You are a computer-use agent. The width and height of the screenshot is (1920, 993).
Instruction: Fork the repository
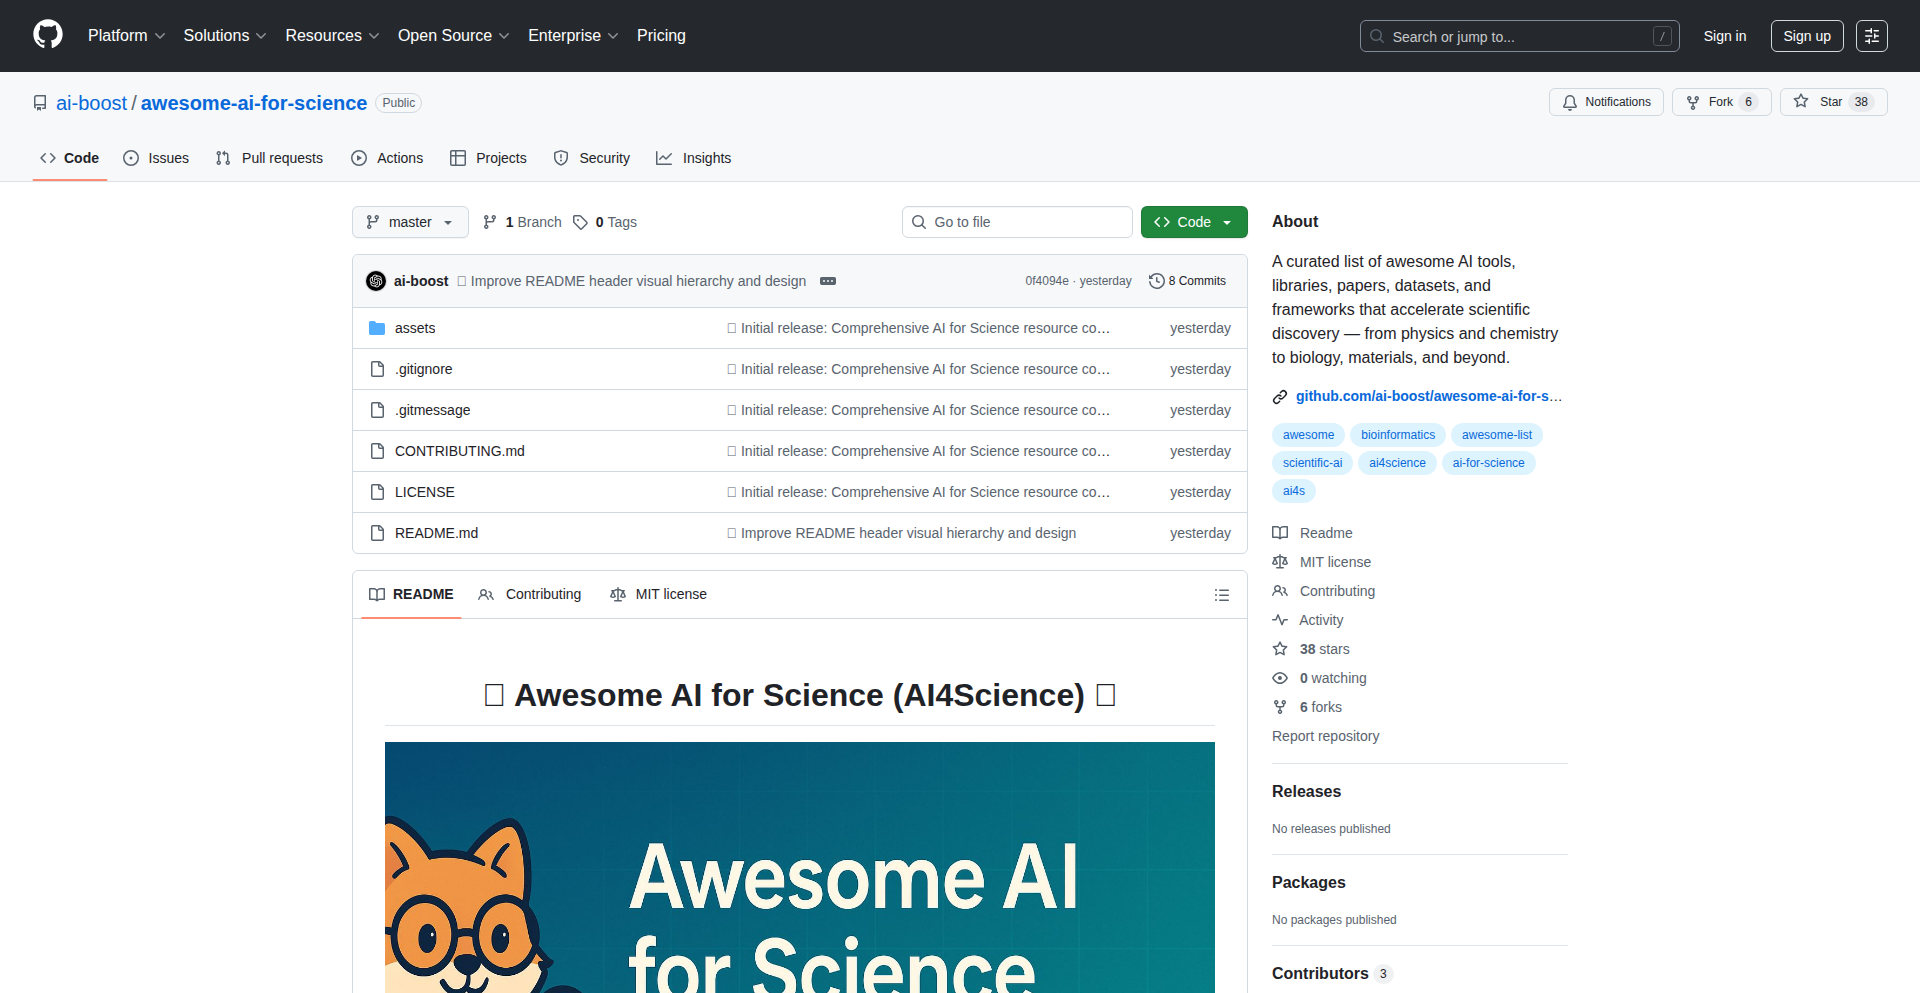pos(1710,102)
